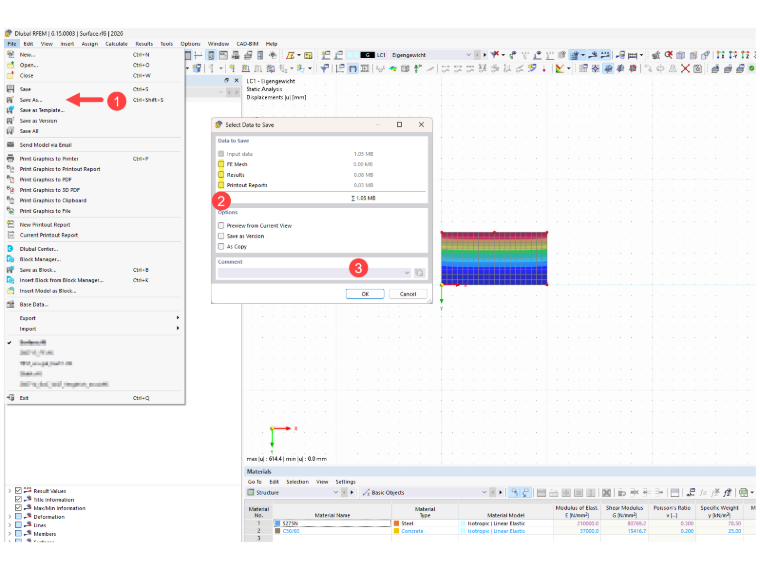The width and height of the screenshot is (760, 570).
Task: Click the colored surface model in viewport
Action: coord(494,258)
